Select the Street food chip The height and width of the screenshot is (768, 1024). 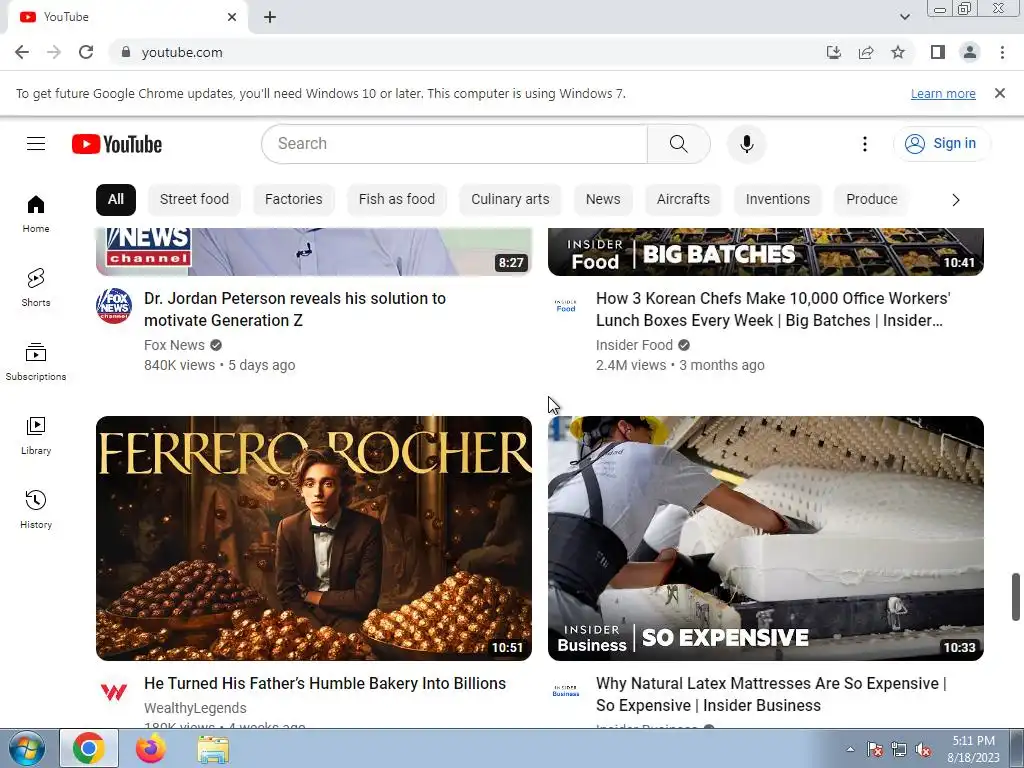(195, 199)
